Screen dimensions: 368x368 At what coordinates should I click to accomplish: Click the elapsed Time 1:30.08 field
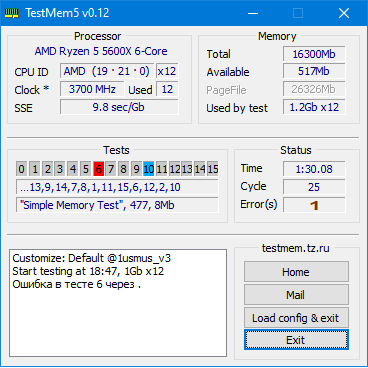(x=314, y=169)
